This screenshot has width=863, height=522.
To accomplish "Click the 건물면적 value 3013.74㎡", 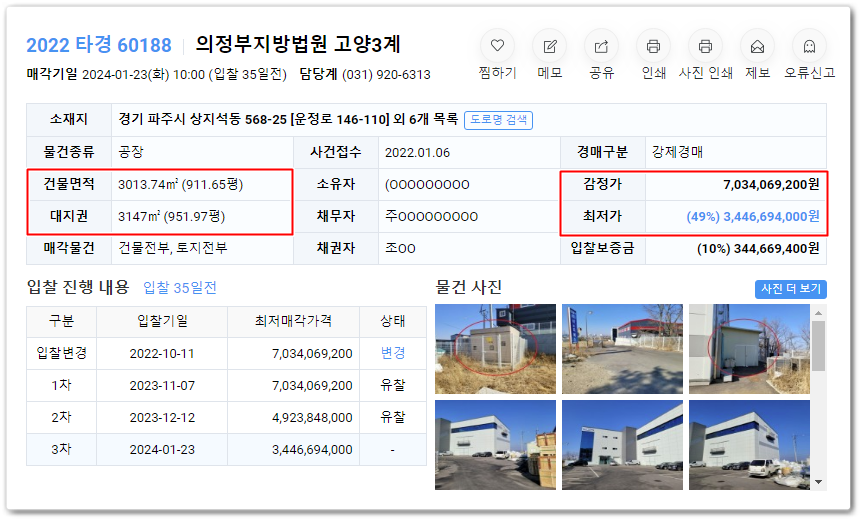I will pos(181,184).
